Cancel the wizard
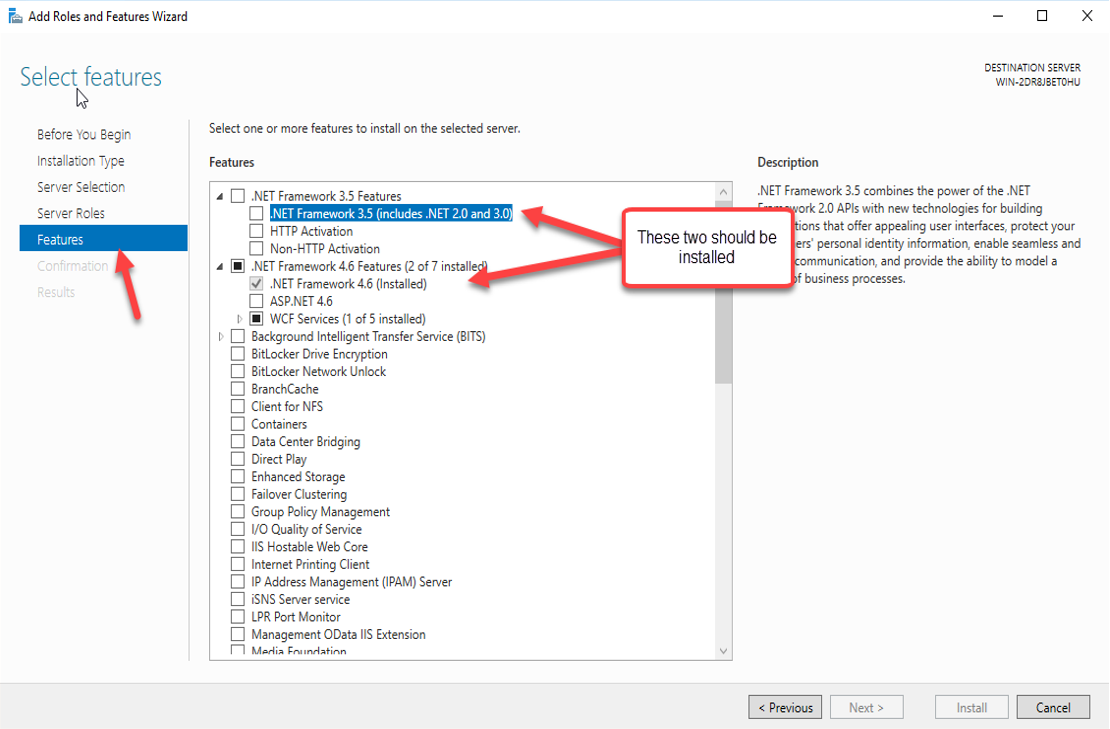This screenshot has height=729, width=1110. pos(1053,707)
